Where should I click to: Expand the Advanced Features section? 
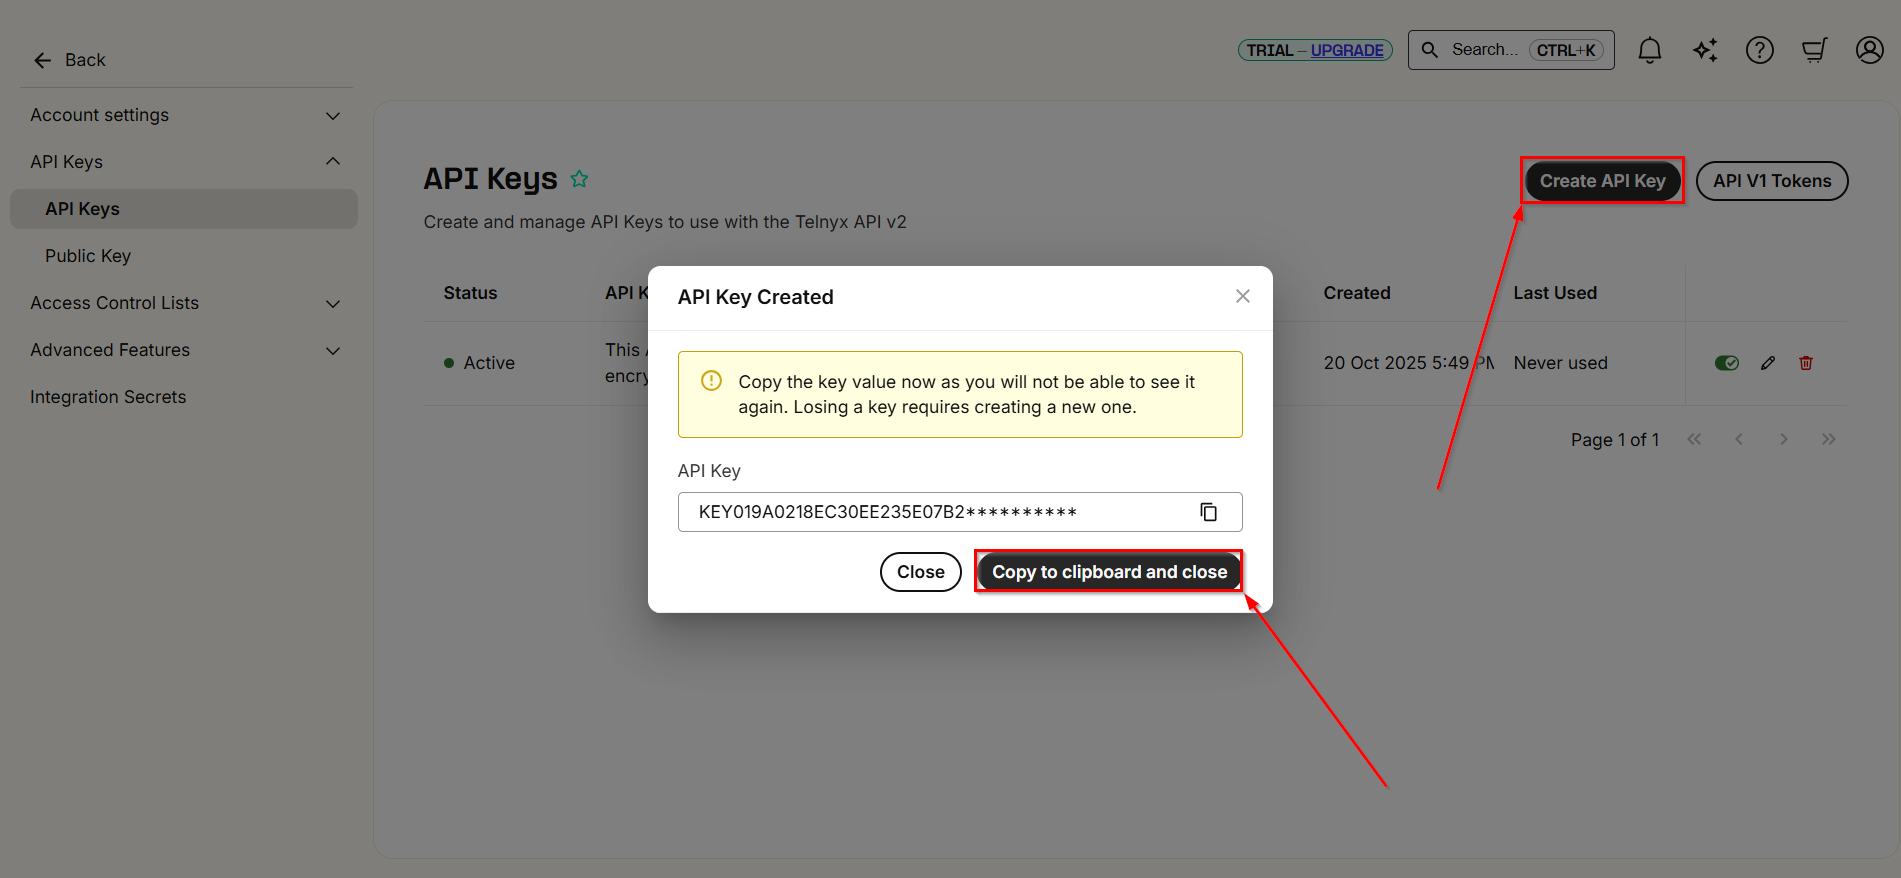click(333, 351)
